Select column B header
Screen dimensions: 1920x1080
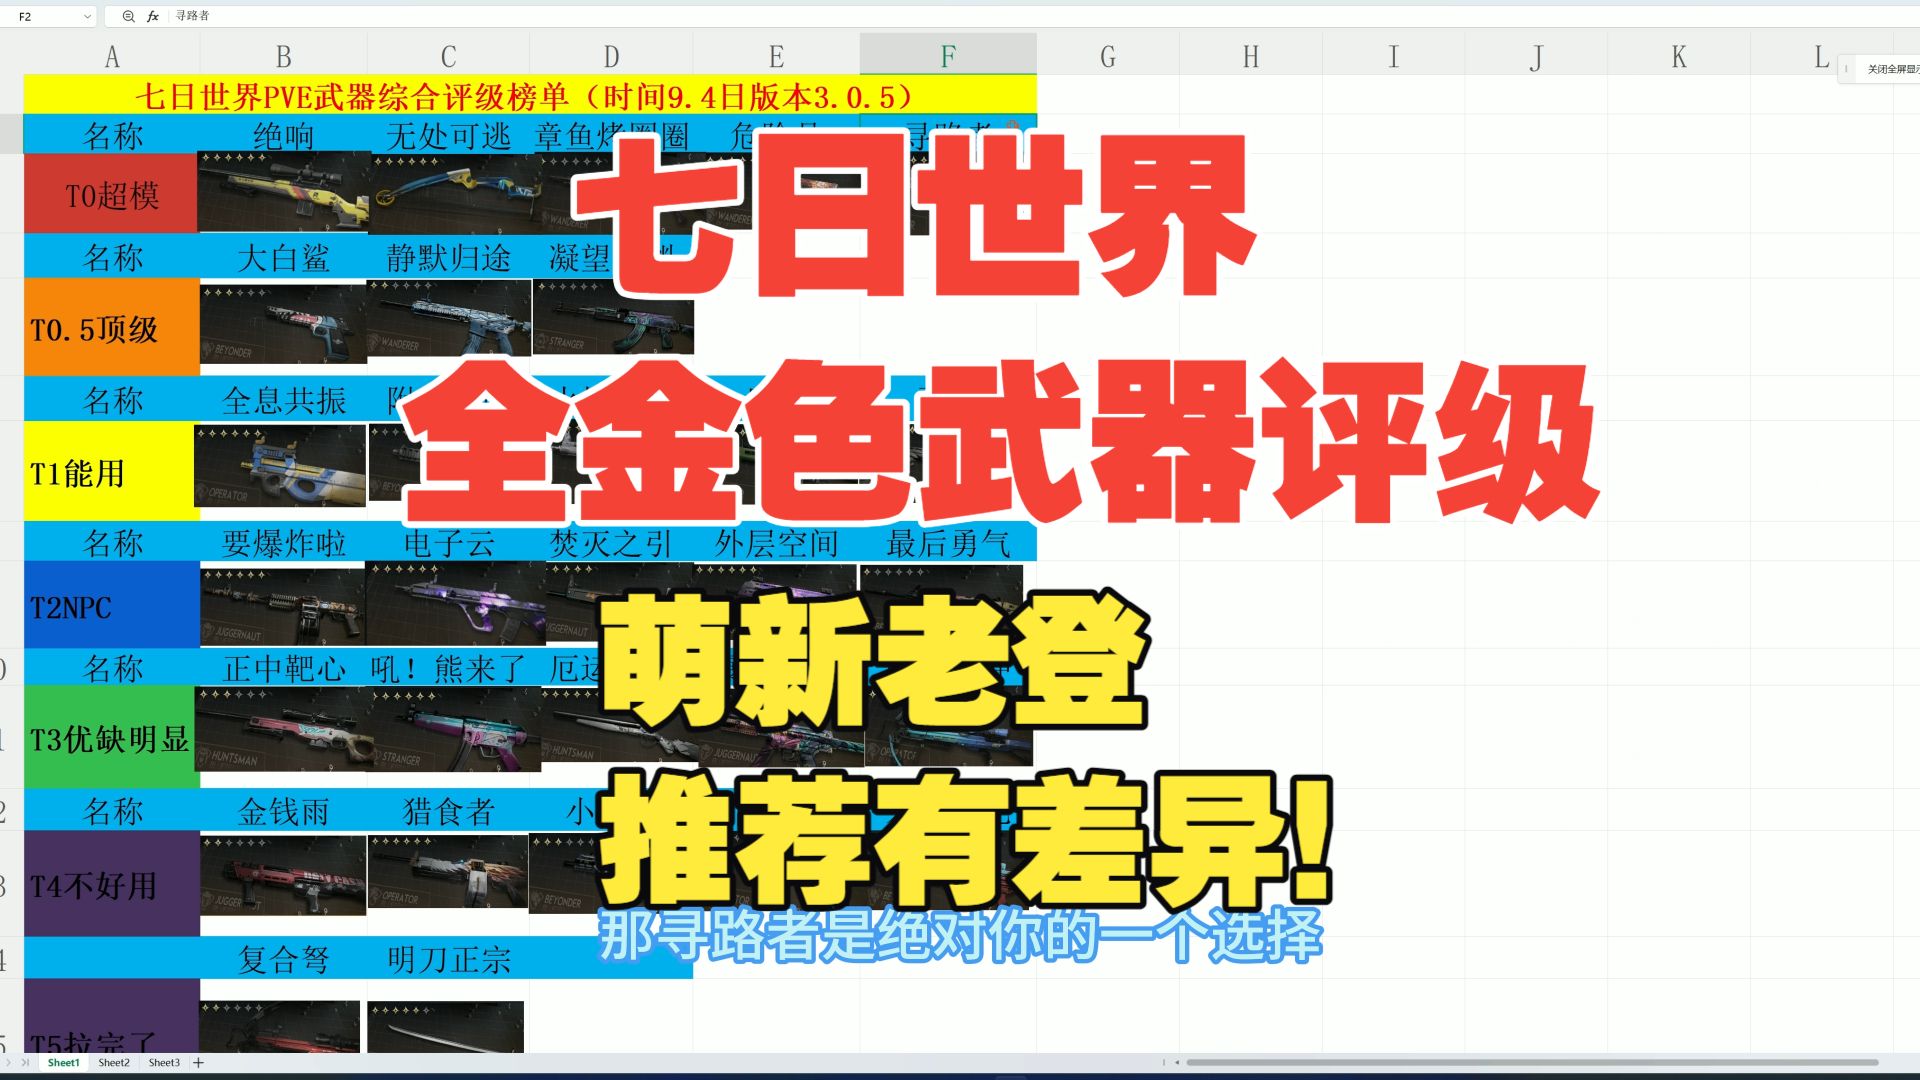[x=283, y=57]
